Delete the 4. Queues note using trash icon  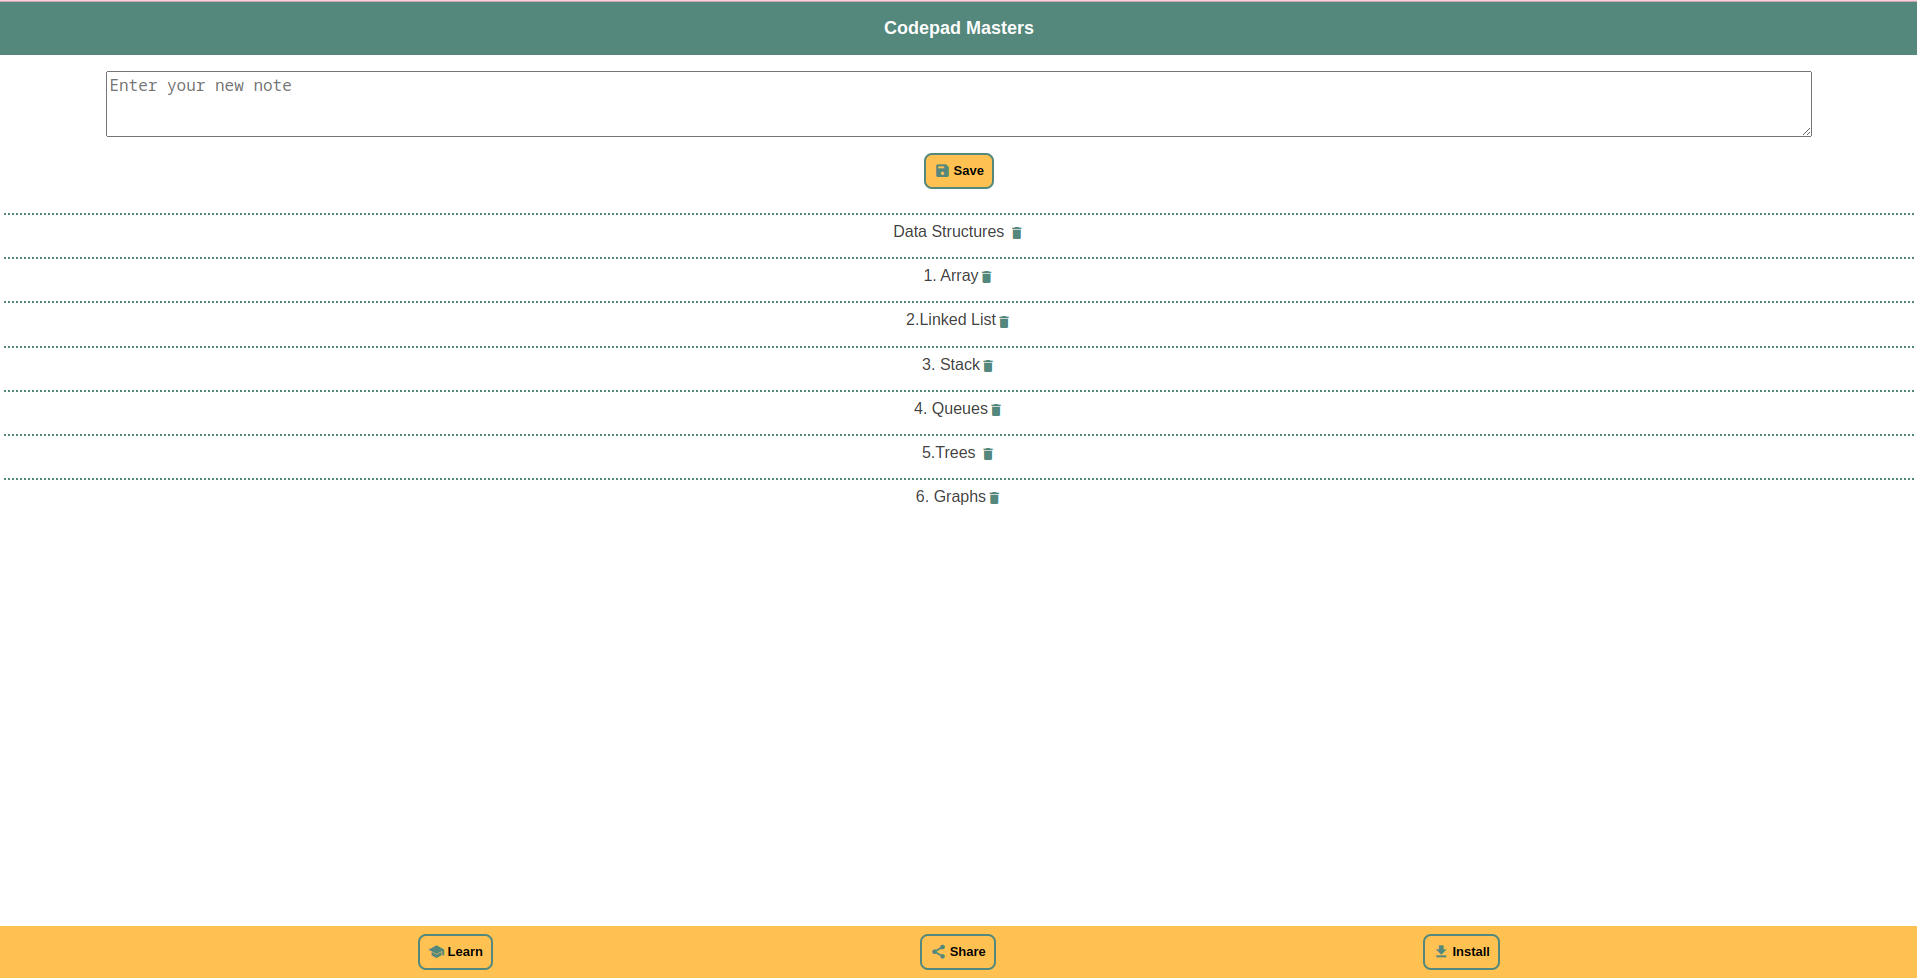pos(996,410)
